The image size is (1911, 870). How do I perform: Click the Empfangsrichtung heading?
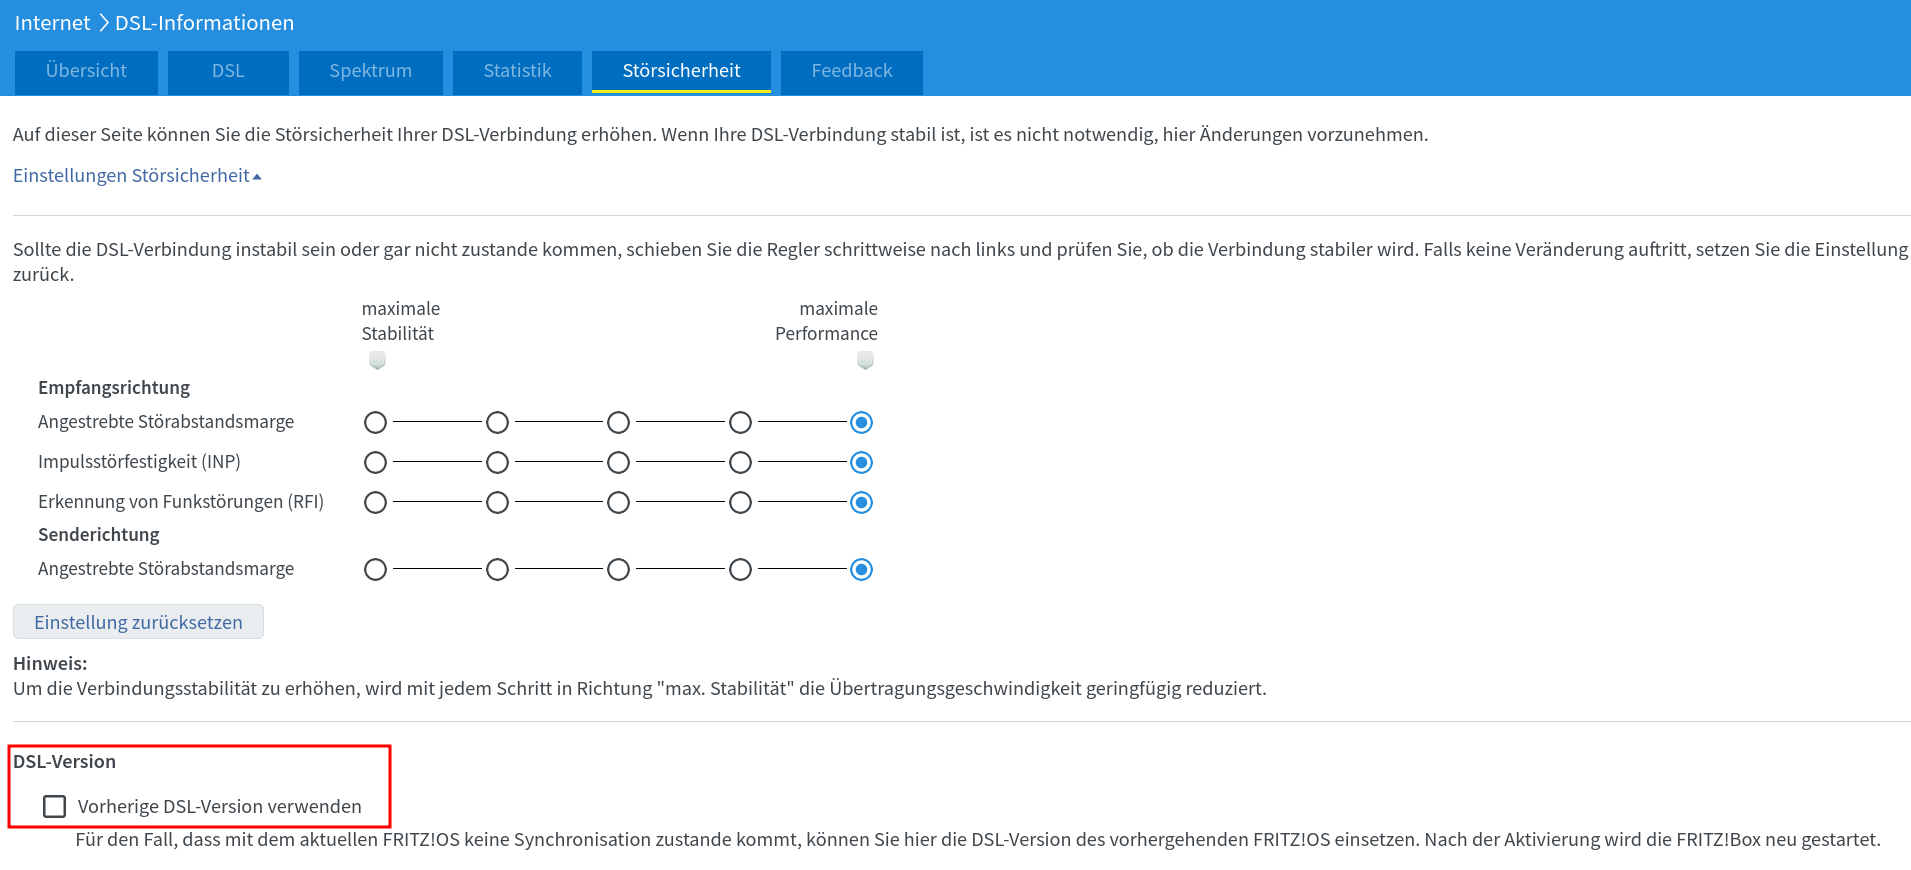[x=114, y=388]
